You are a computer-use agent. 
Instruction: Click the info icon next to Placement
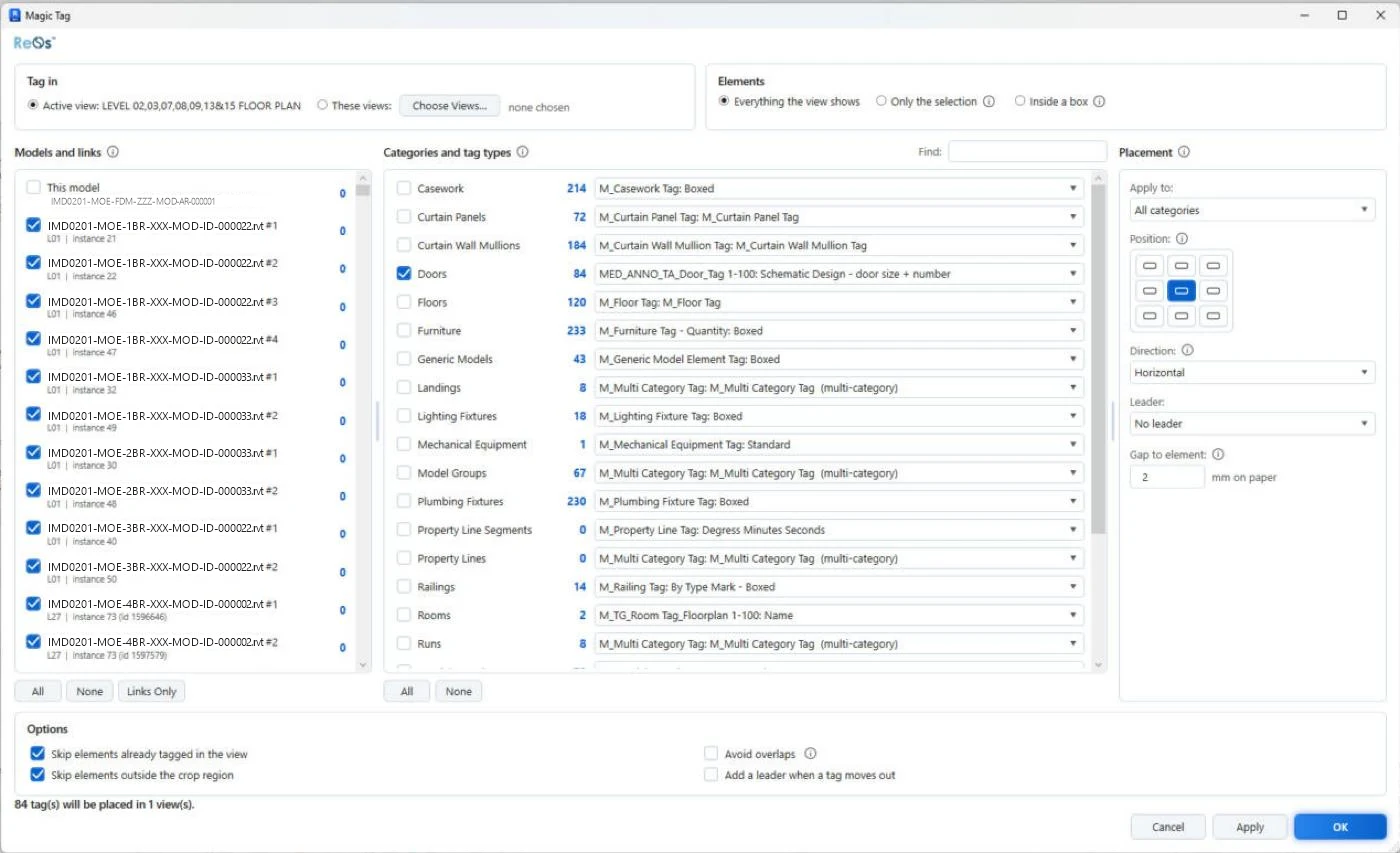click(x=1184, y=153)
